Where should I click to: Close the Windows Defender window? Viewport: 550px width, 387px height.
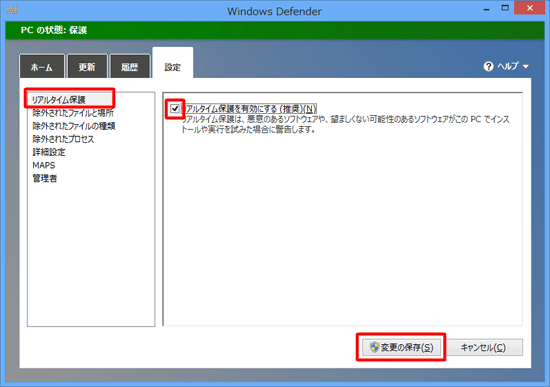coord(530,8)
